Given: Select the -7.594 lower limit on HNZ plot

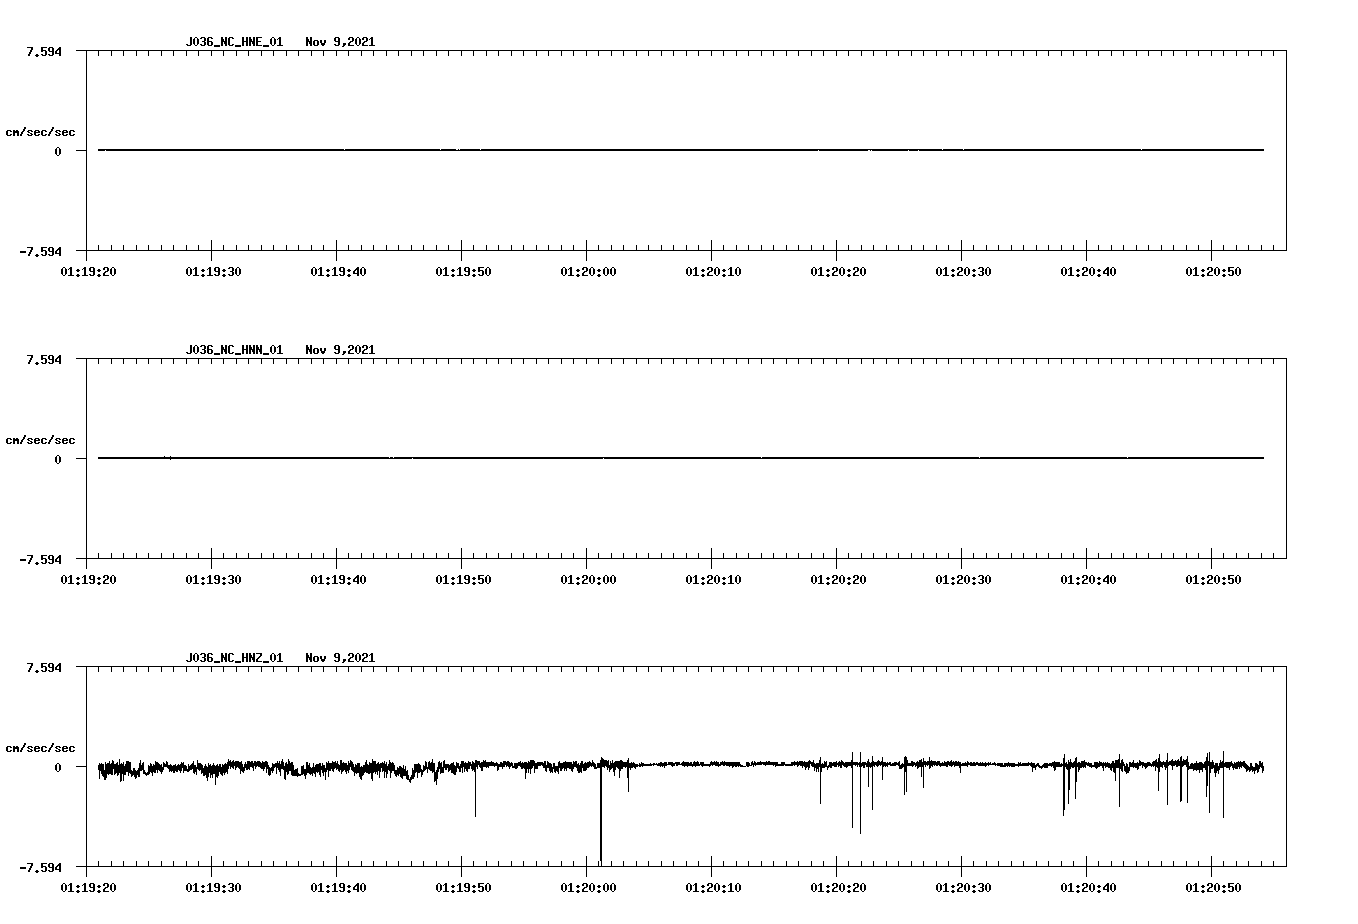Looking at the screenshot, I should pyautogui.click(x=40, y=867).
